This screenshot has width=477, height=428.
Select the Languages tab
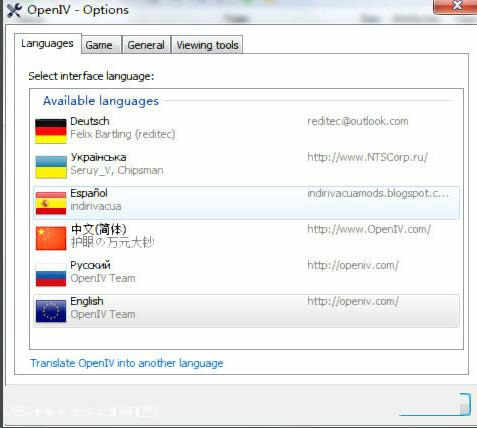pyautogui.click(x=48, y=43)
